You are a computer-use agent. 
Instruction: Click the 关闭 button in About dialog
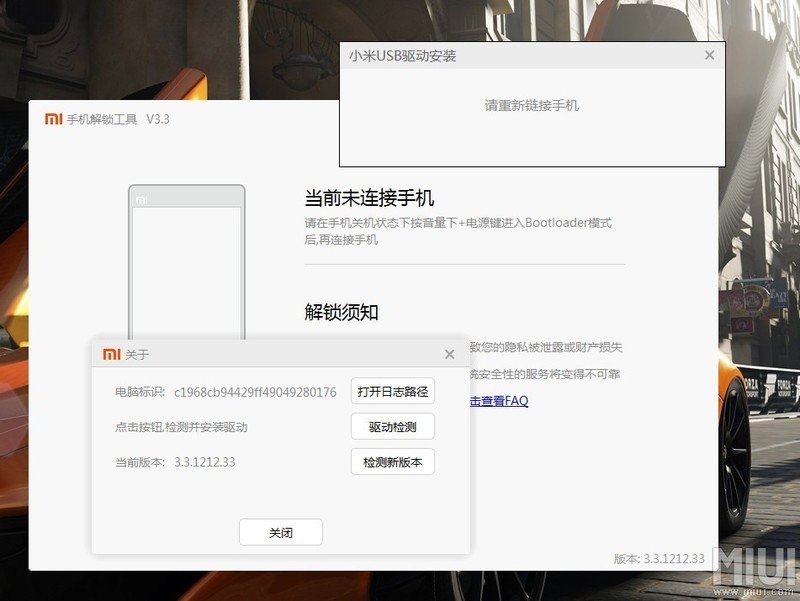point(281,533)
